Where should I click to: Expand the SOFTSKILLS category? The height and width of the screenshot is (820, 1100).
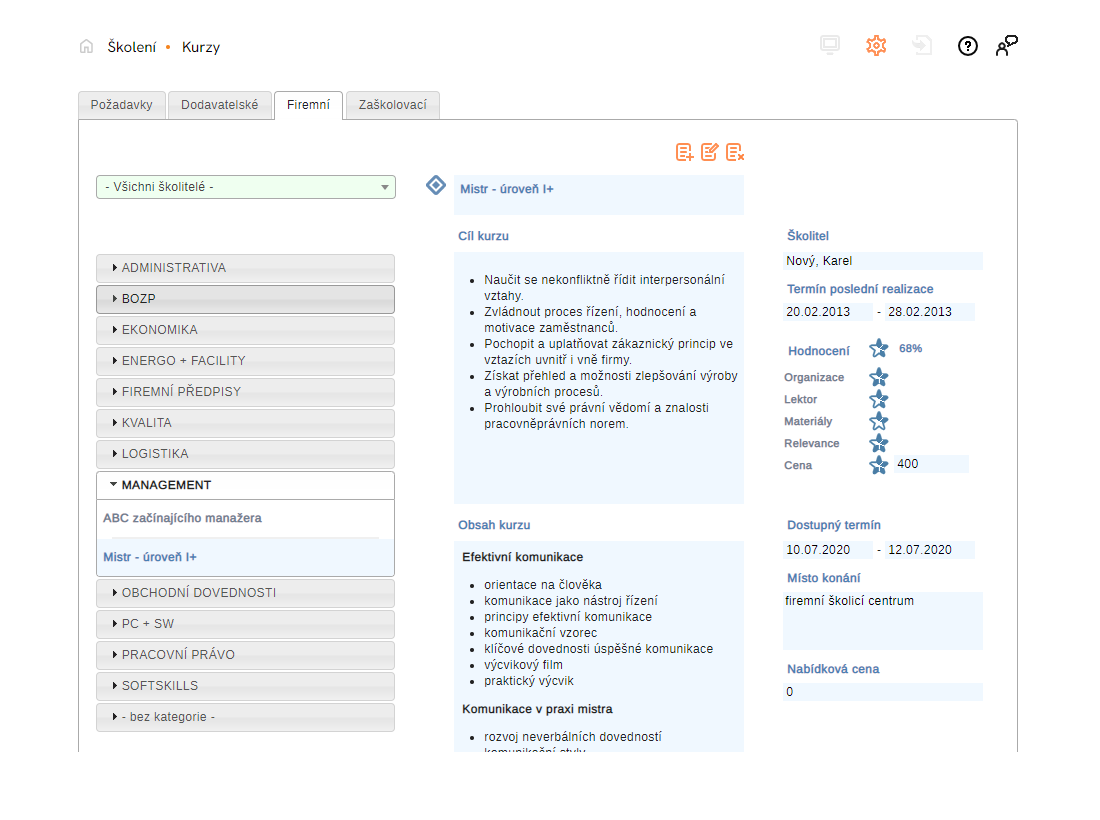(245, 686)
